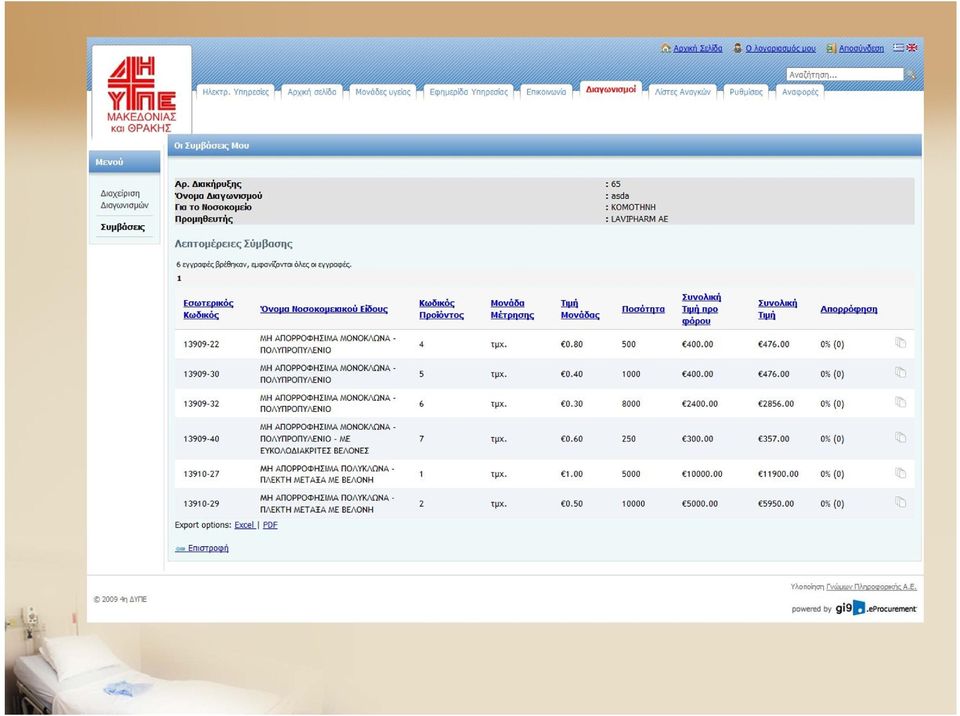
Task: Sort by Όνομα Νοσοκομειακού Είδους column header
Action: pyautogui.click(x=324, y=309)
